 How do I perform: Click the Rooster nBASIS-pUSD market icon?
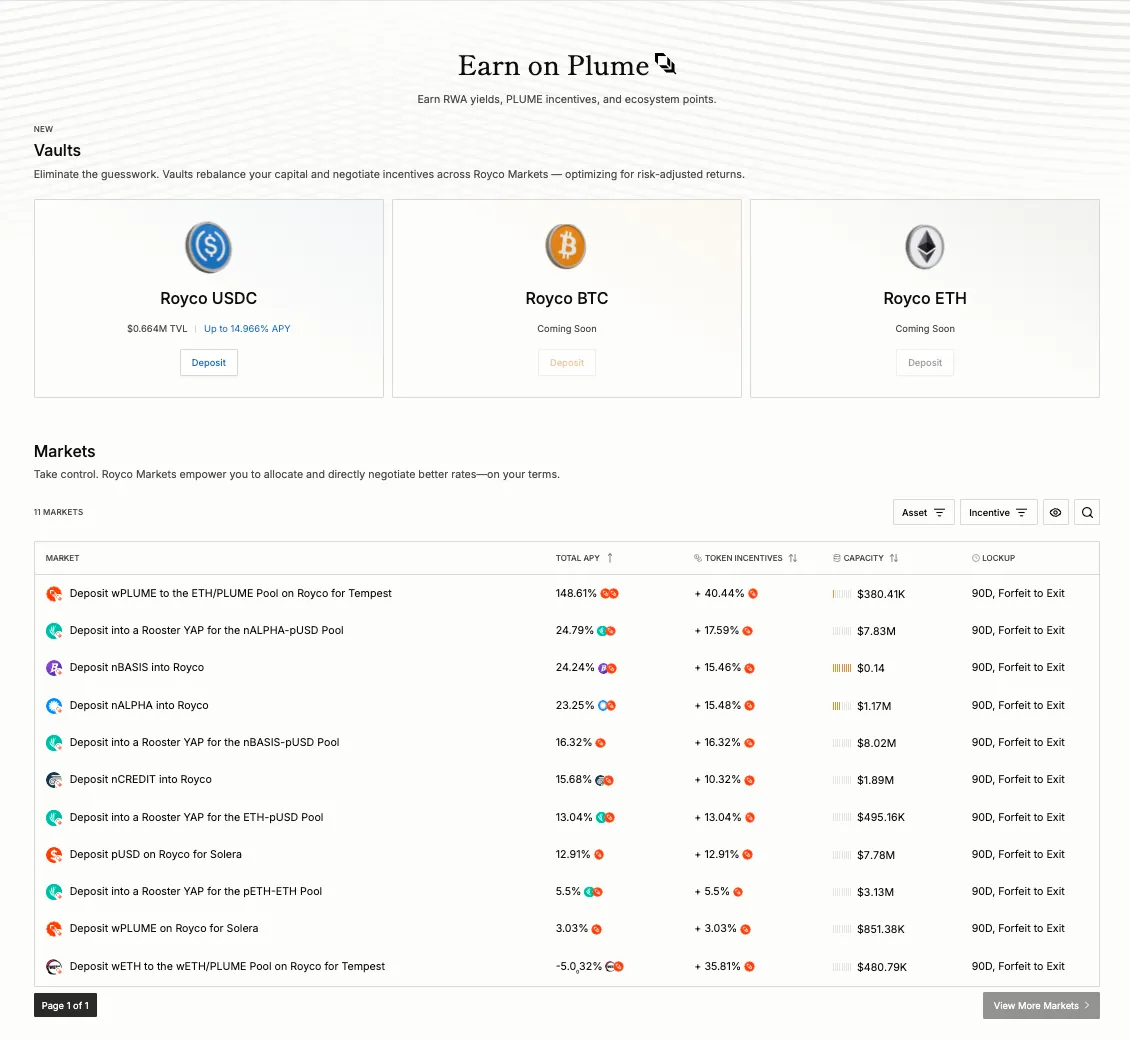[53, 742]
